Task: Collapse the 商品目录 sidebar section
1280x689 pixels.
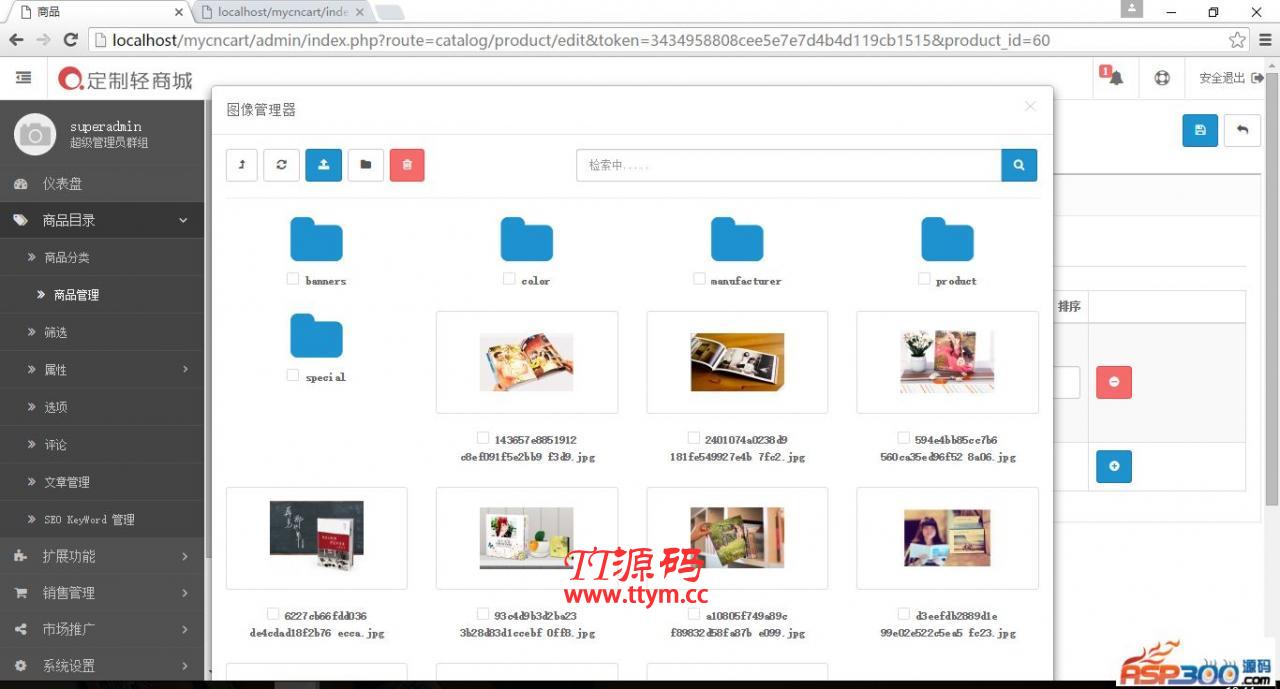Action: (102, 220)
